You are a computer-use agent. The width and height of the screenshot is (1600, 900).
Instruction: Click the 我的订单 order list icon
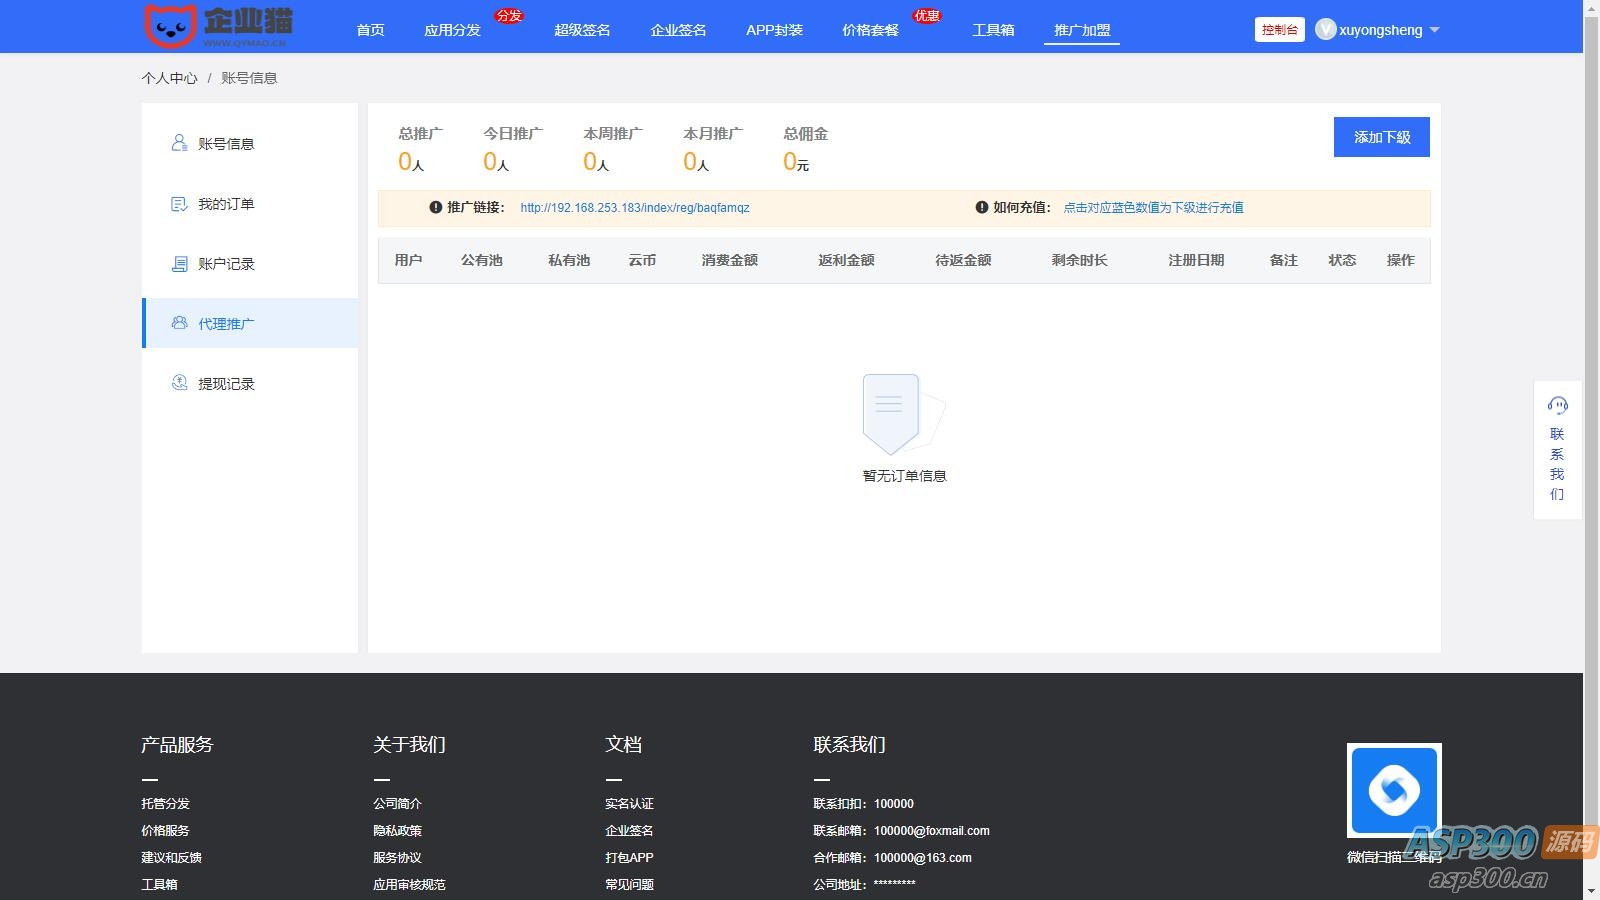[x=179, y=204]
